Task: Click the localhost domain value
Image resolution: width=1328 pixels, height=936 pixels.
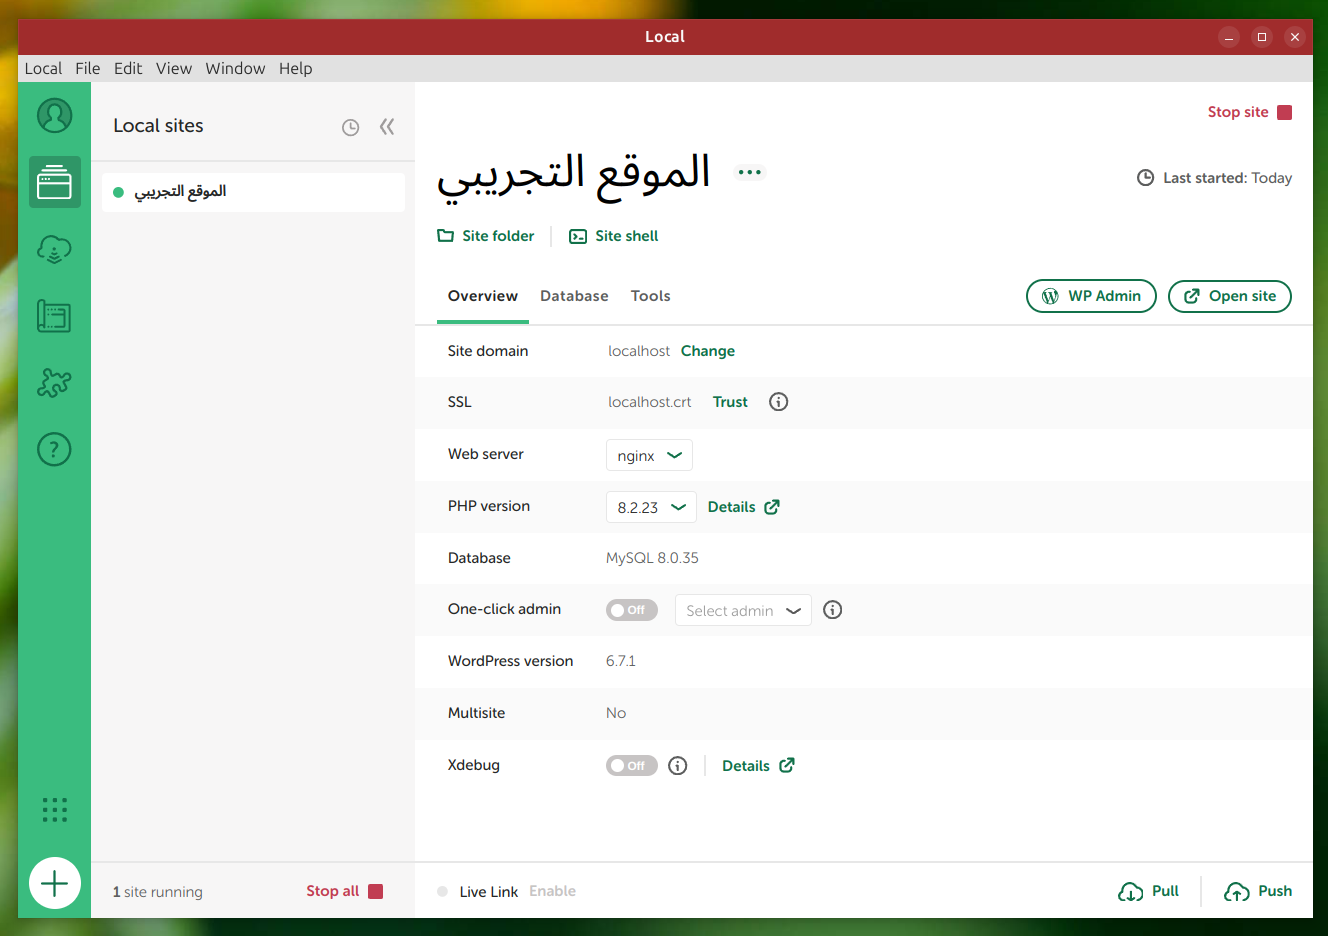Action: pyautogui.click(x=639, y=351)
